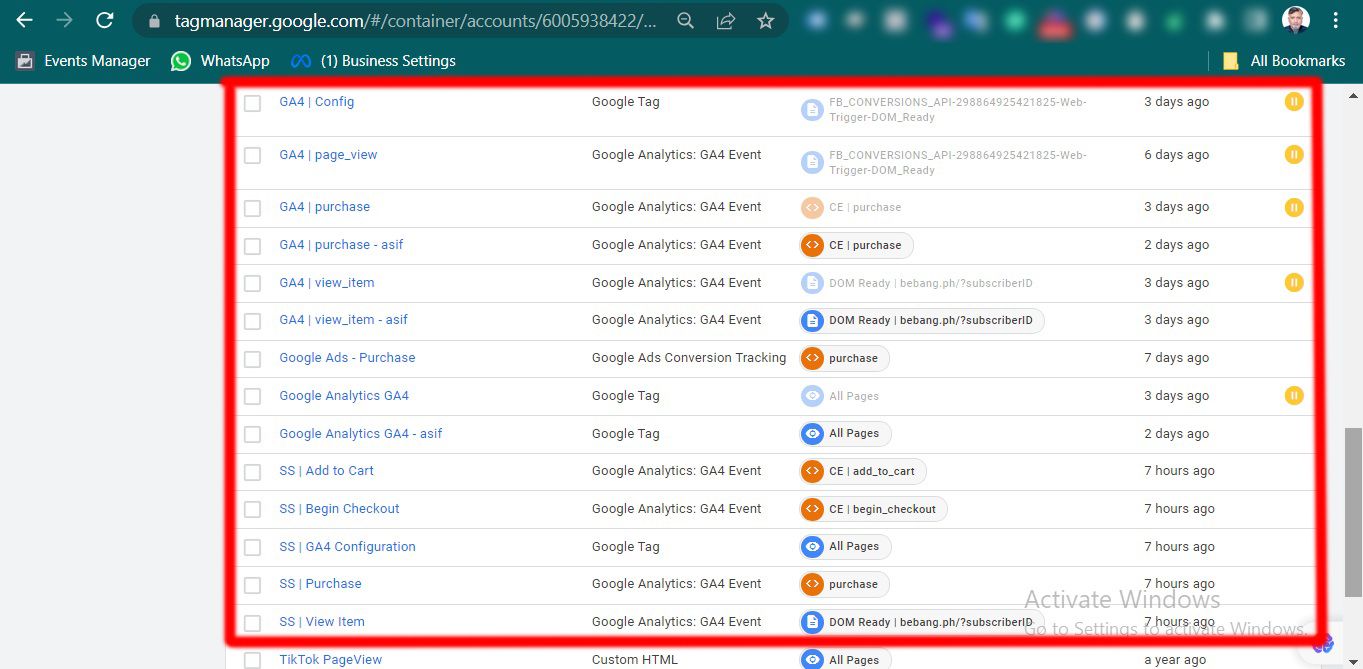Tick the checkbox for SS | Begin Checkout

252,510
